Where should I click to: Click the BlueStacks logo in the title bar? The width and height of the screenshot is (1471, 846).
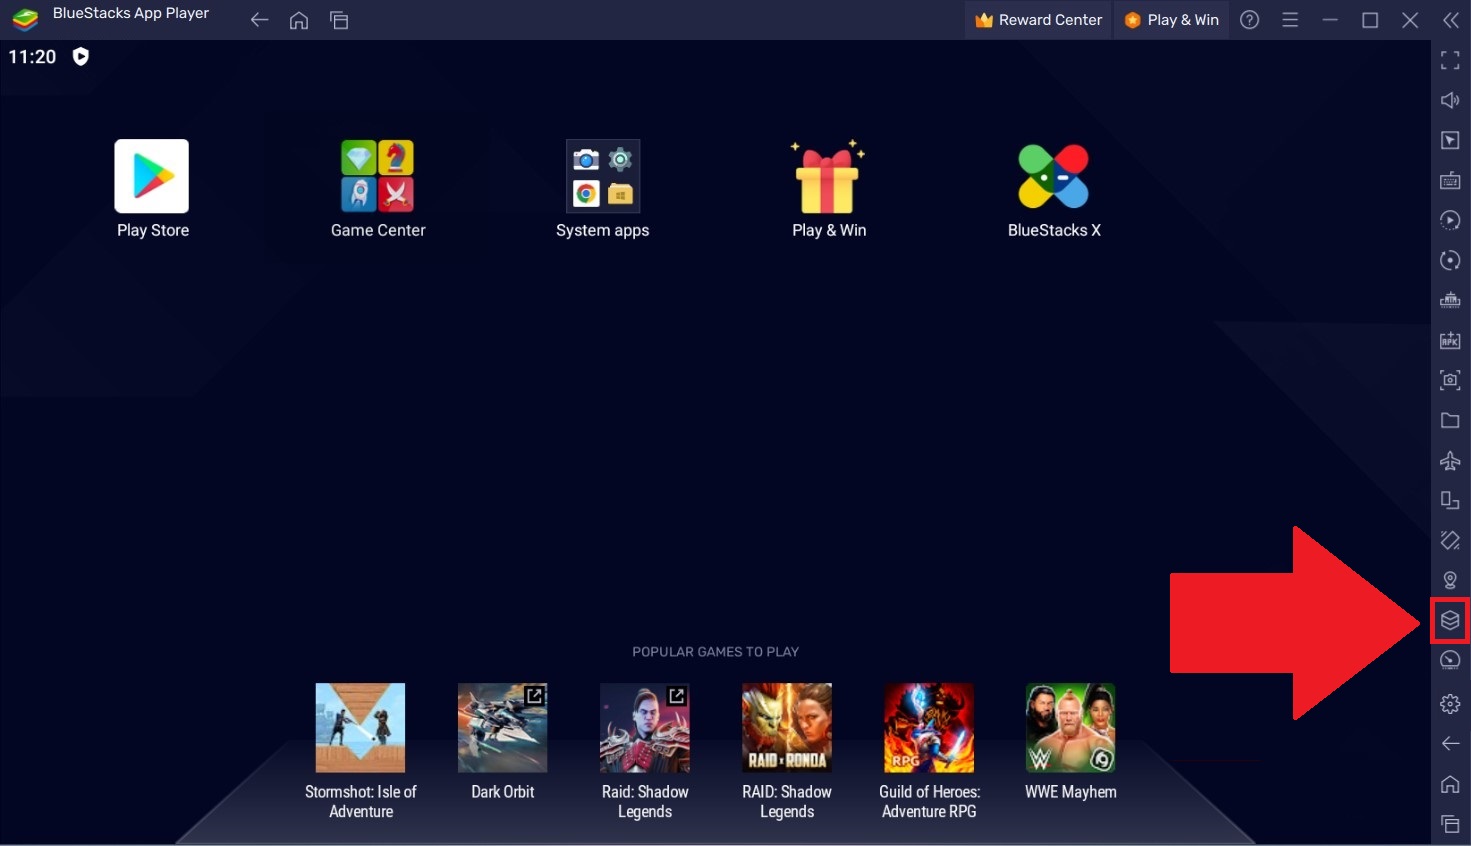tap(25, 19)
